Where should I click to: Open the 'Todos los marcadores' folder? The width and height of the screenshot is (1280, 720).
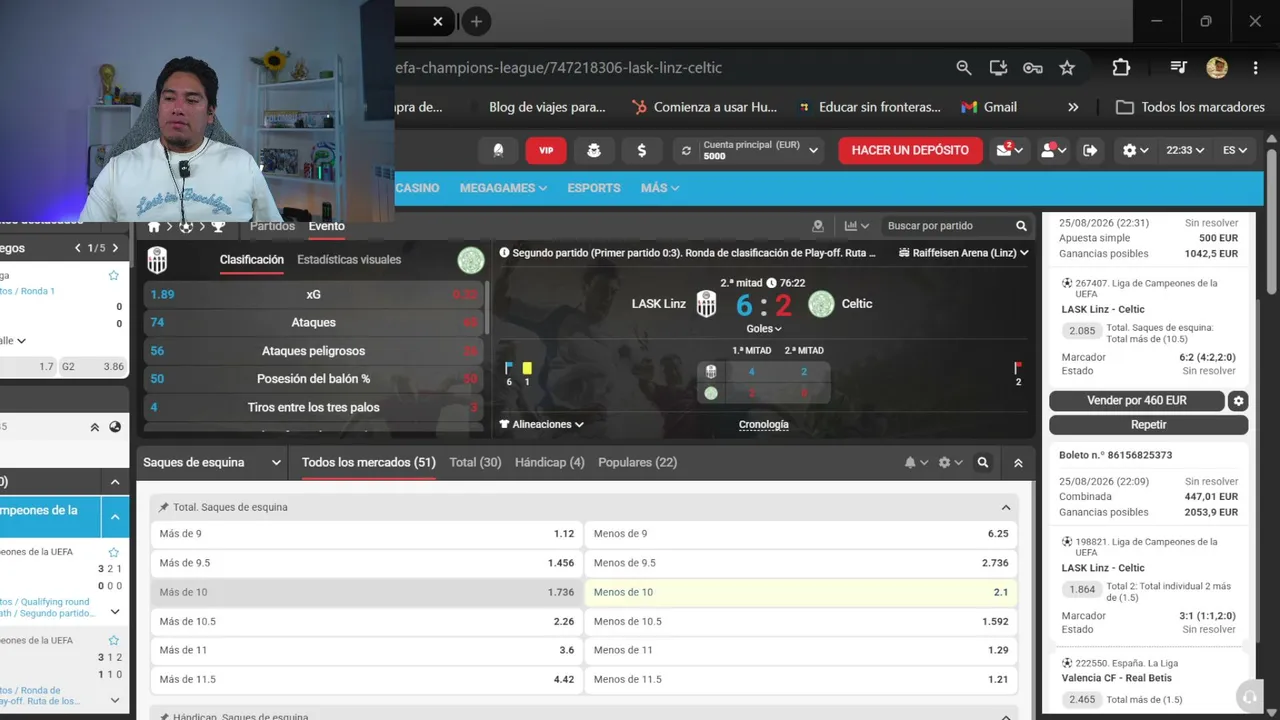(x=1191, y=107)
